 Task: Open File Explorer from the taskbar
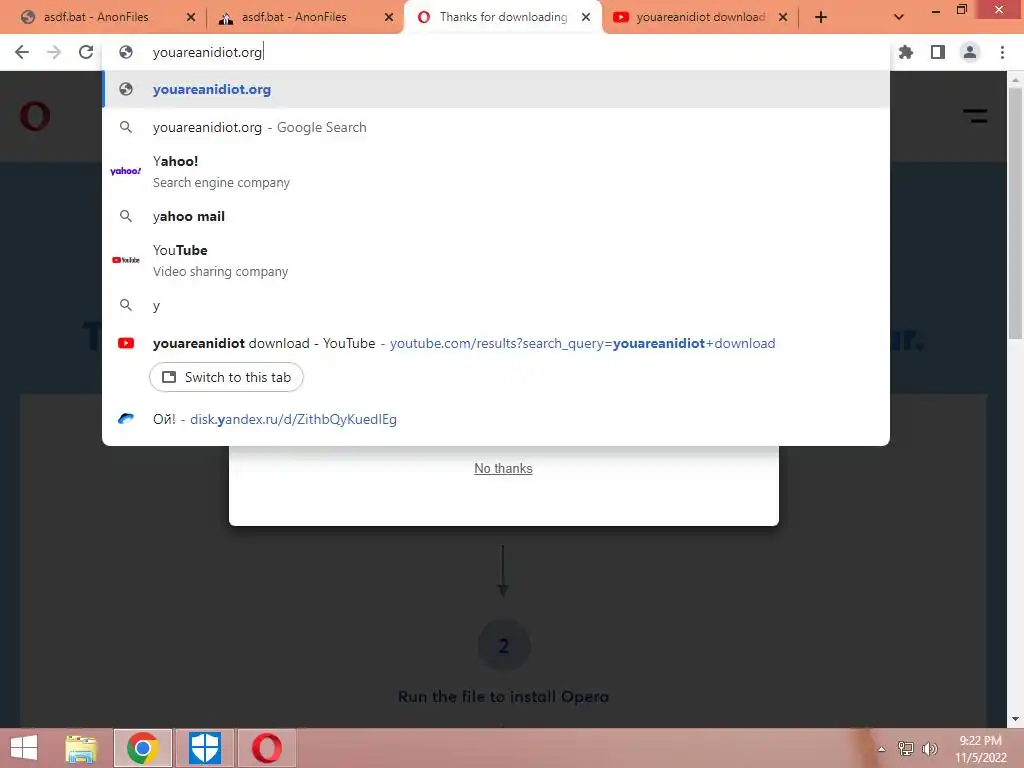pos(81,748)
